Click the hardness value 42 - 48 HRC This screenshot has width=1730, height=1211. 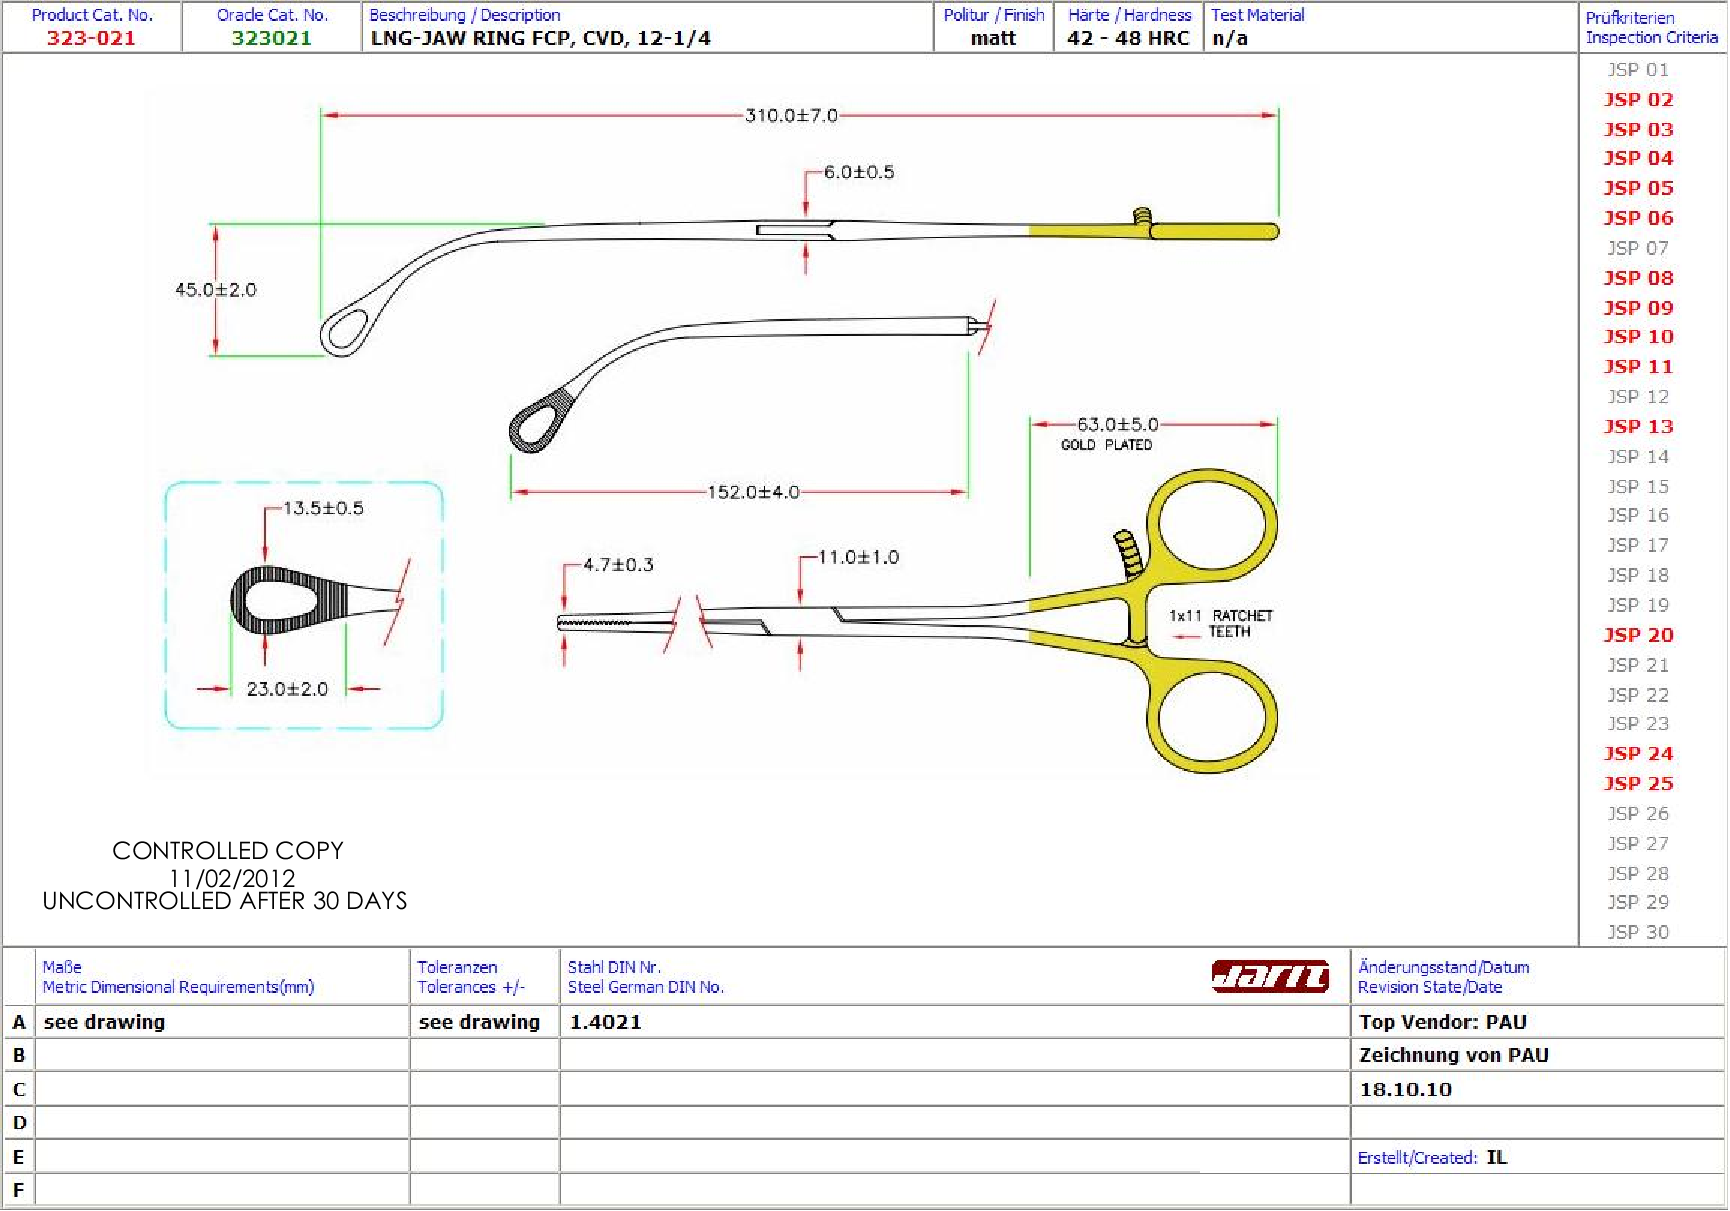click(x=1128, y=38)
